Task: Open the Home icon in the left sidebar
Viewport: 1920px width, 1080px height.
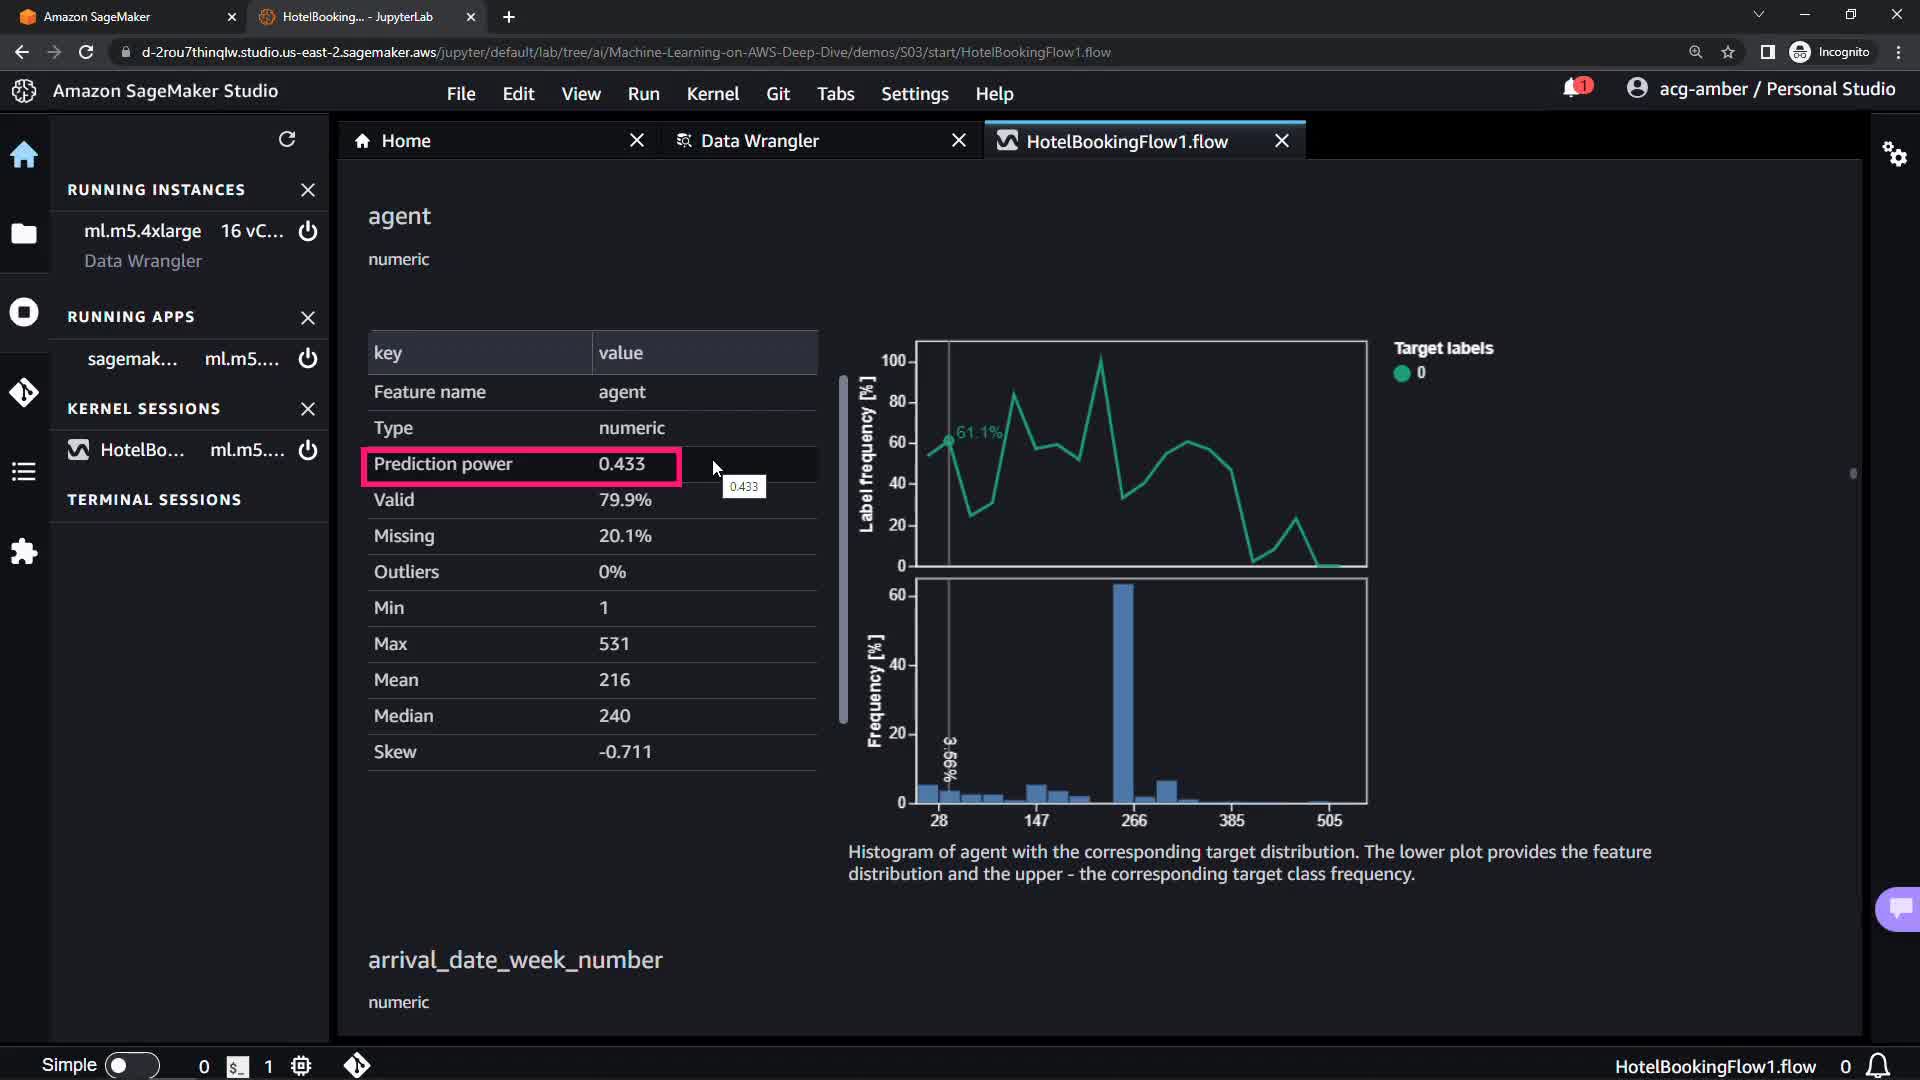Action: point(24,155)
